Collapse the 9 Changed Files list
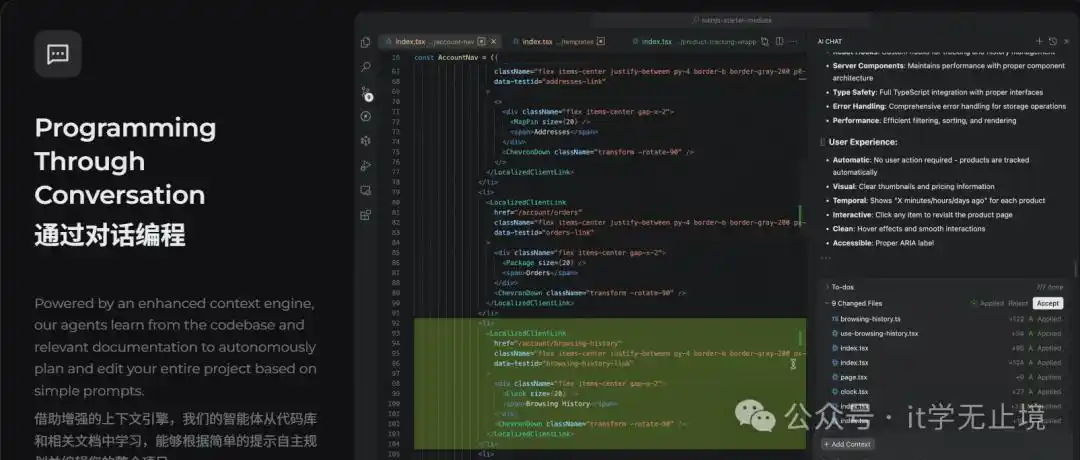Image resolution: width=1080 pixels, height=460 pixels. (826, 303)
